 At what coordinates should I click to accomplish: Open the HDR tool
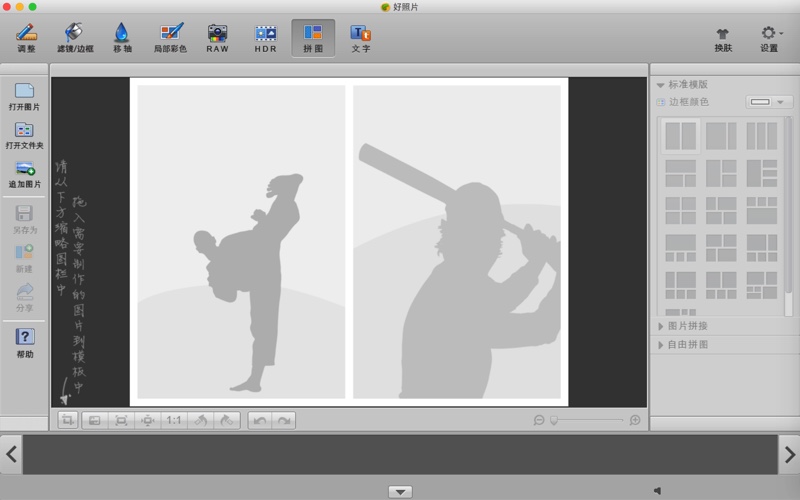pos(265,38)
